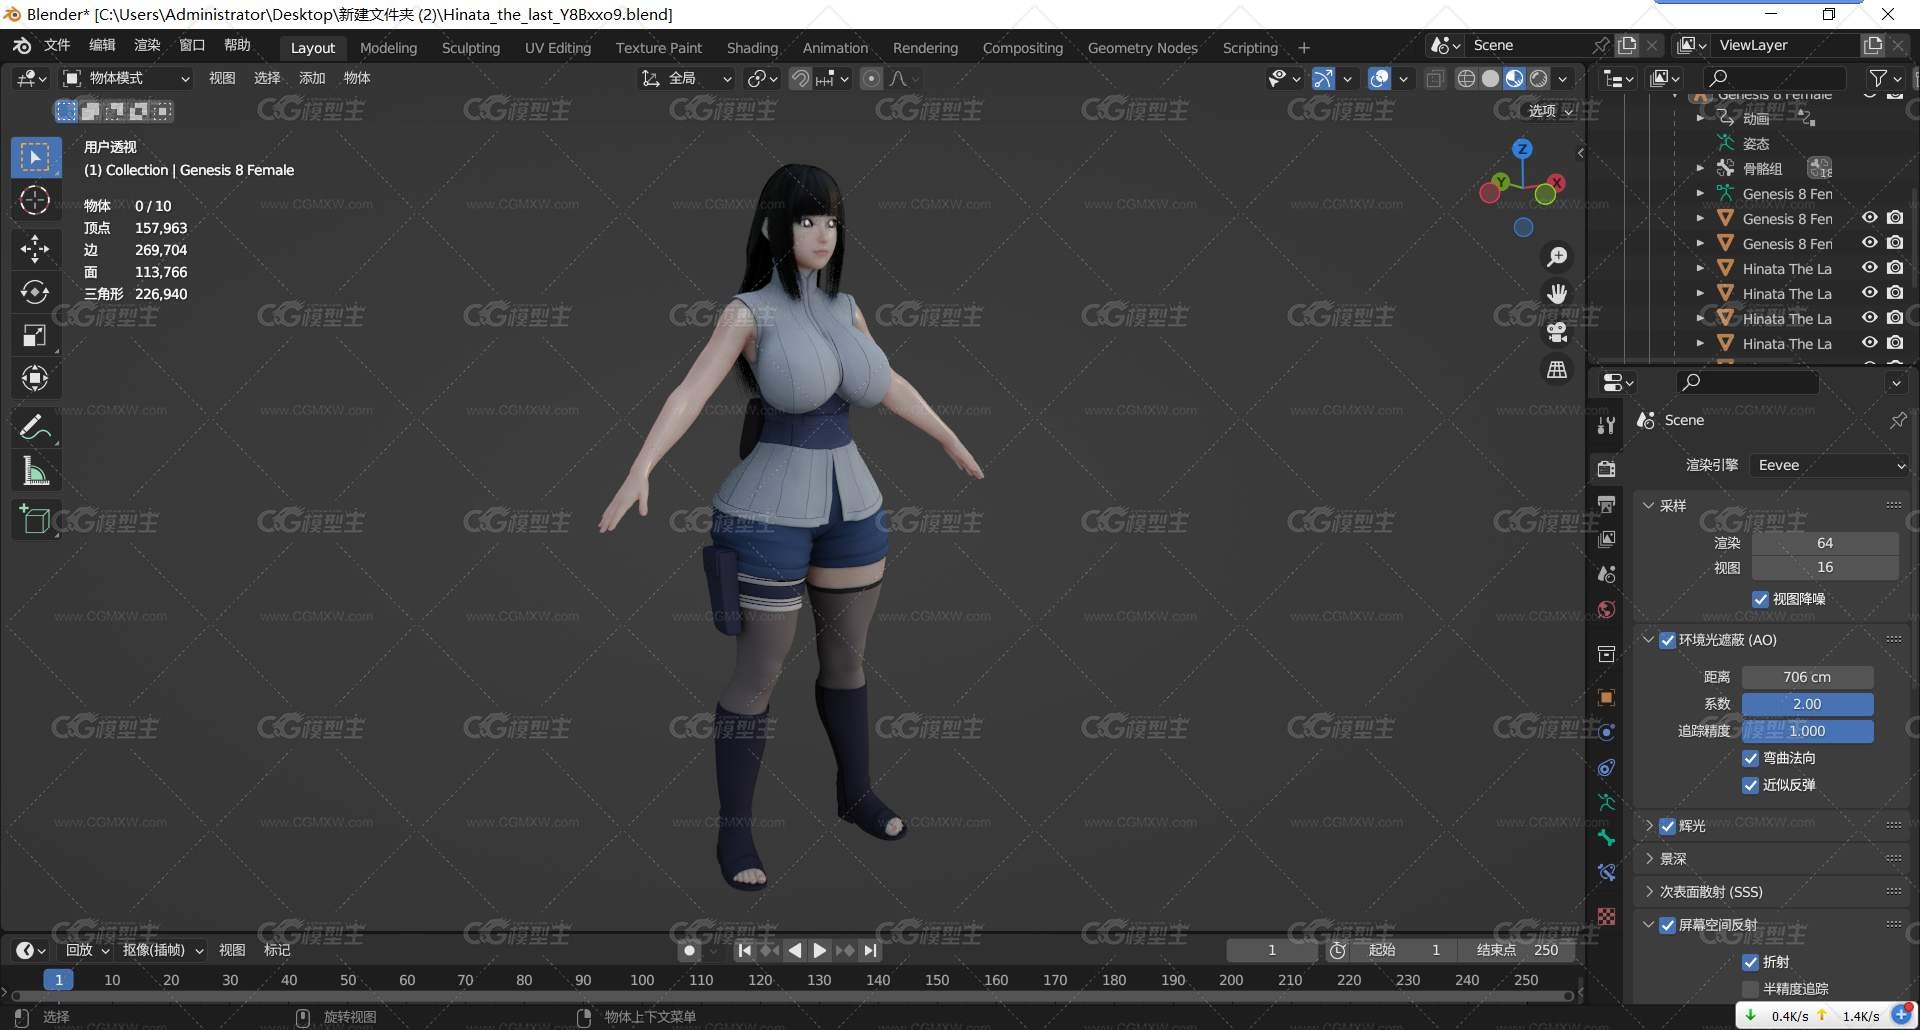
Task: Open the Bone properties tab
Action: 1606,837
